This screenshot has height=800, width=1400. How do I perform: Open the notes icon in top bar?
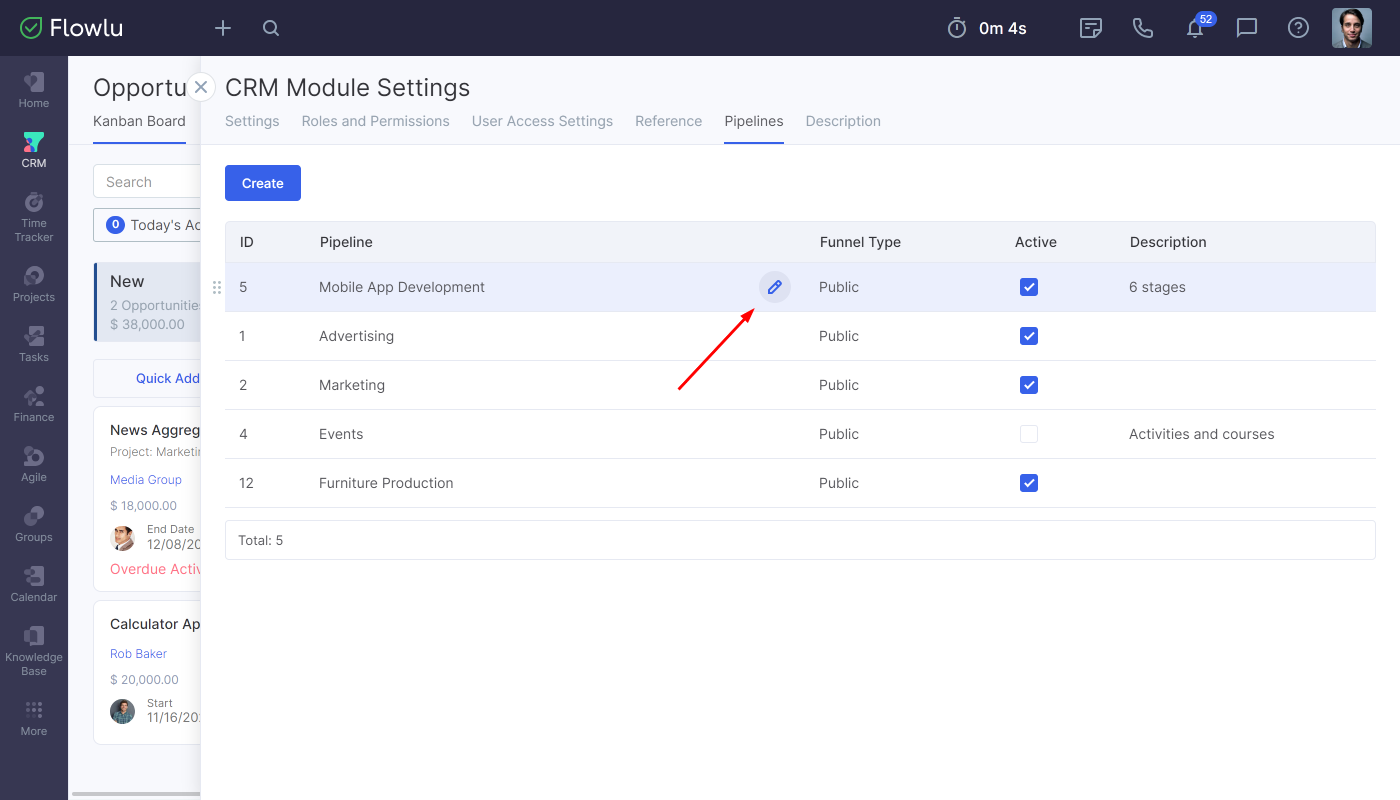1091,28
